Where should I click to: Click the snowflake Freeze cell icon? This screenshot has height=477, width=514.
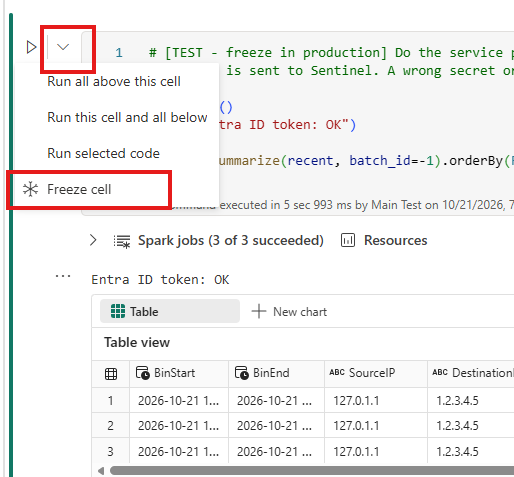click(x=30, y=189)
